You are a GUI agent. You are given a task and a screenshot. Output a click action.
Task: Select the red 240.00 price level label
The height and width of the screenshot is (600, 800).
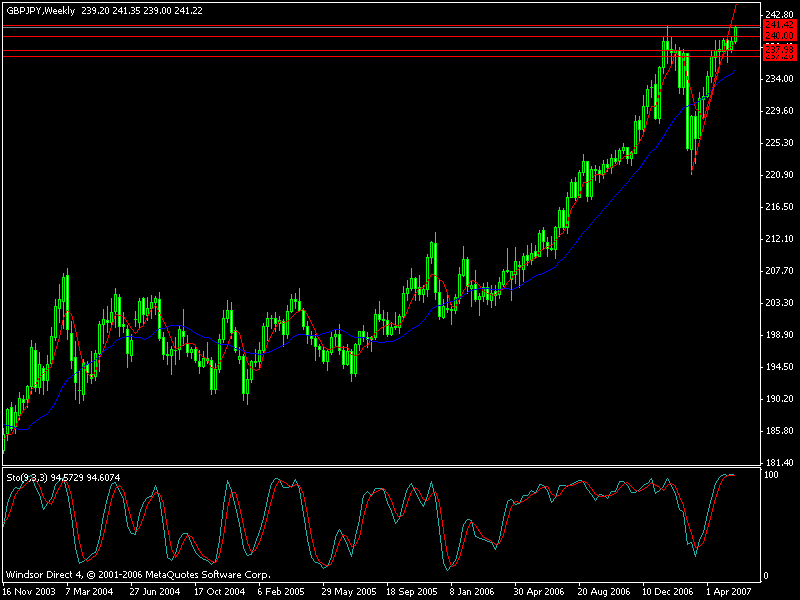(x=778, y=35)
